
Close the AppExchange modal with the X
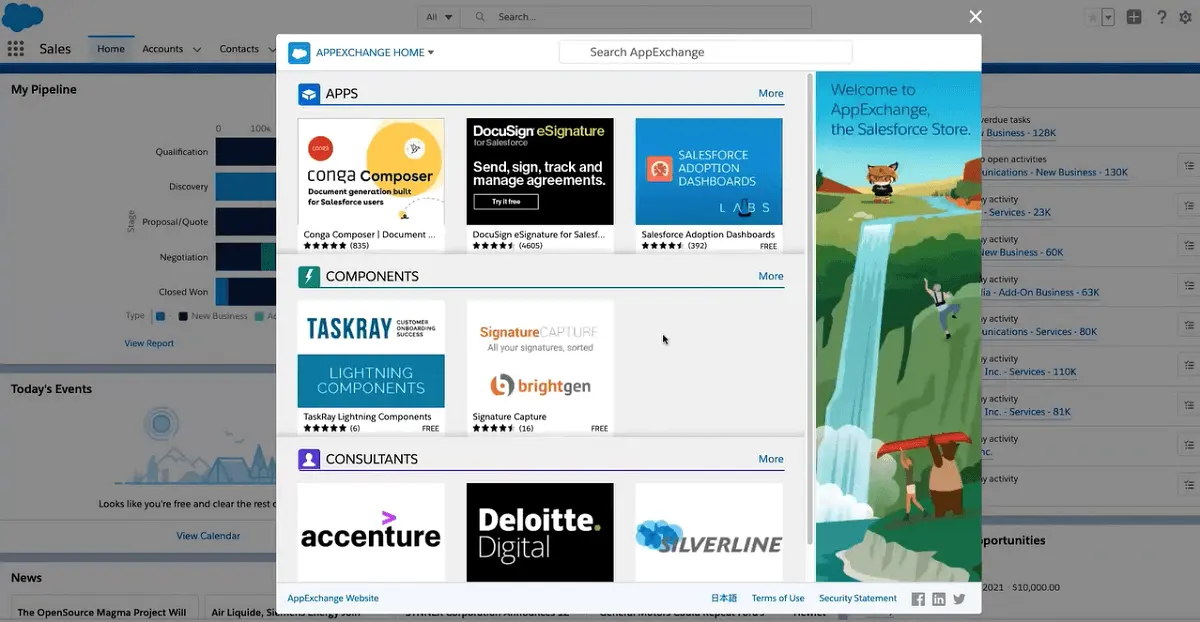(x=976, y=16)
